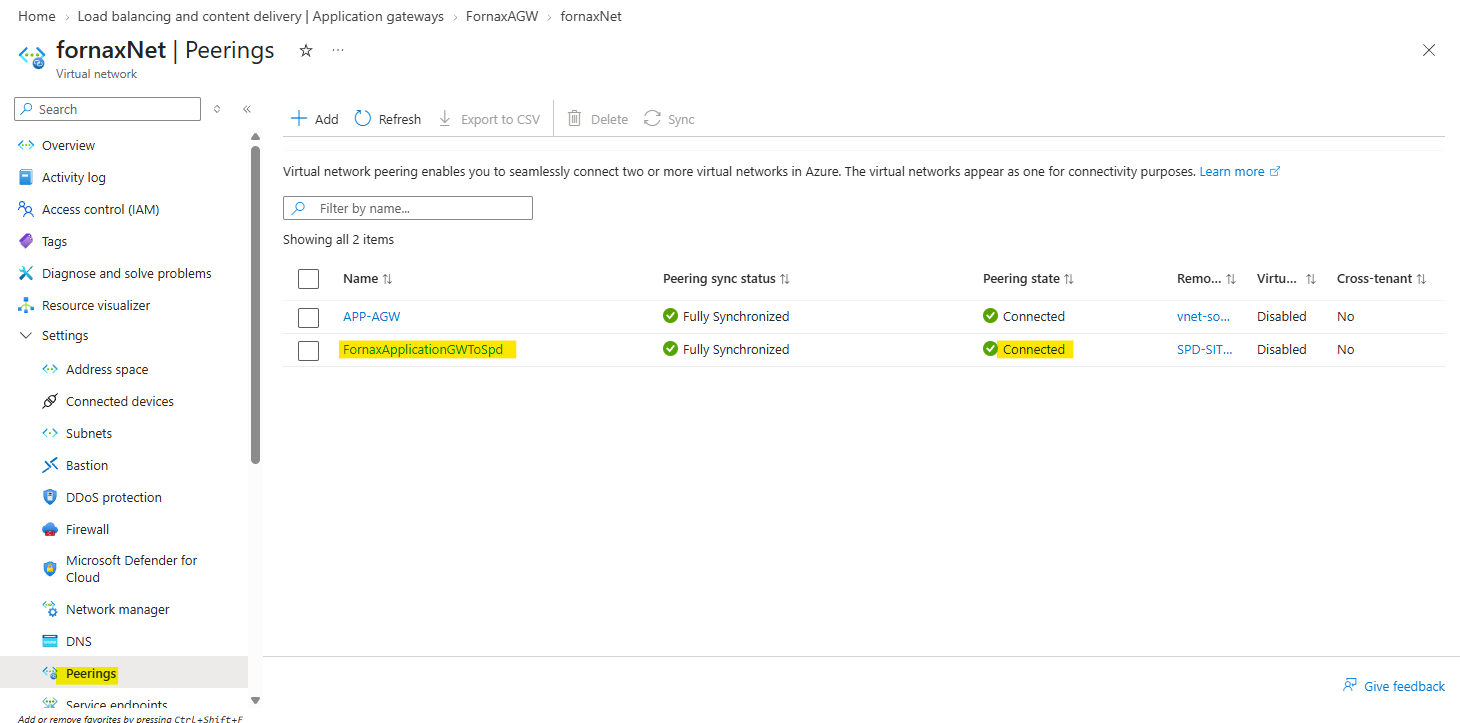Click the Bastion icon in sidebar
This screenshot has height=723, width=1460.
click(x=50, y=465)
